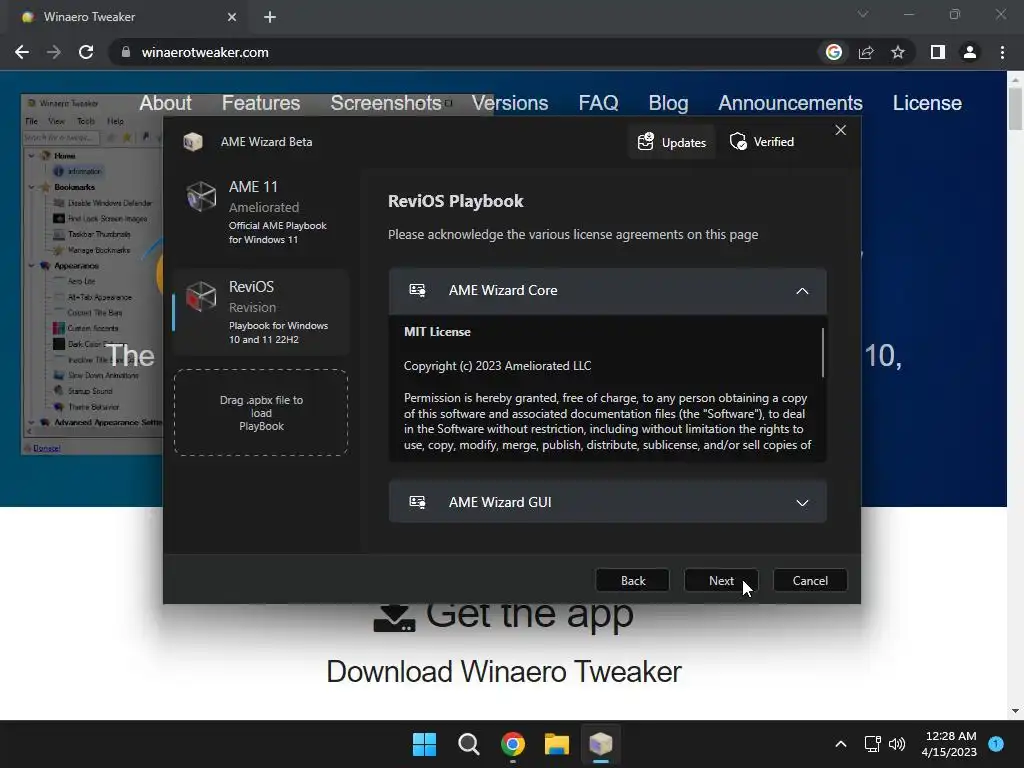Click "Copyright (c) 2023 Ameliorated LLC" text
Image resolution: width=1024 pixels, height=768 pixels.
pos(497,366)
